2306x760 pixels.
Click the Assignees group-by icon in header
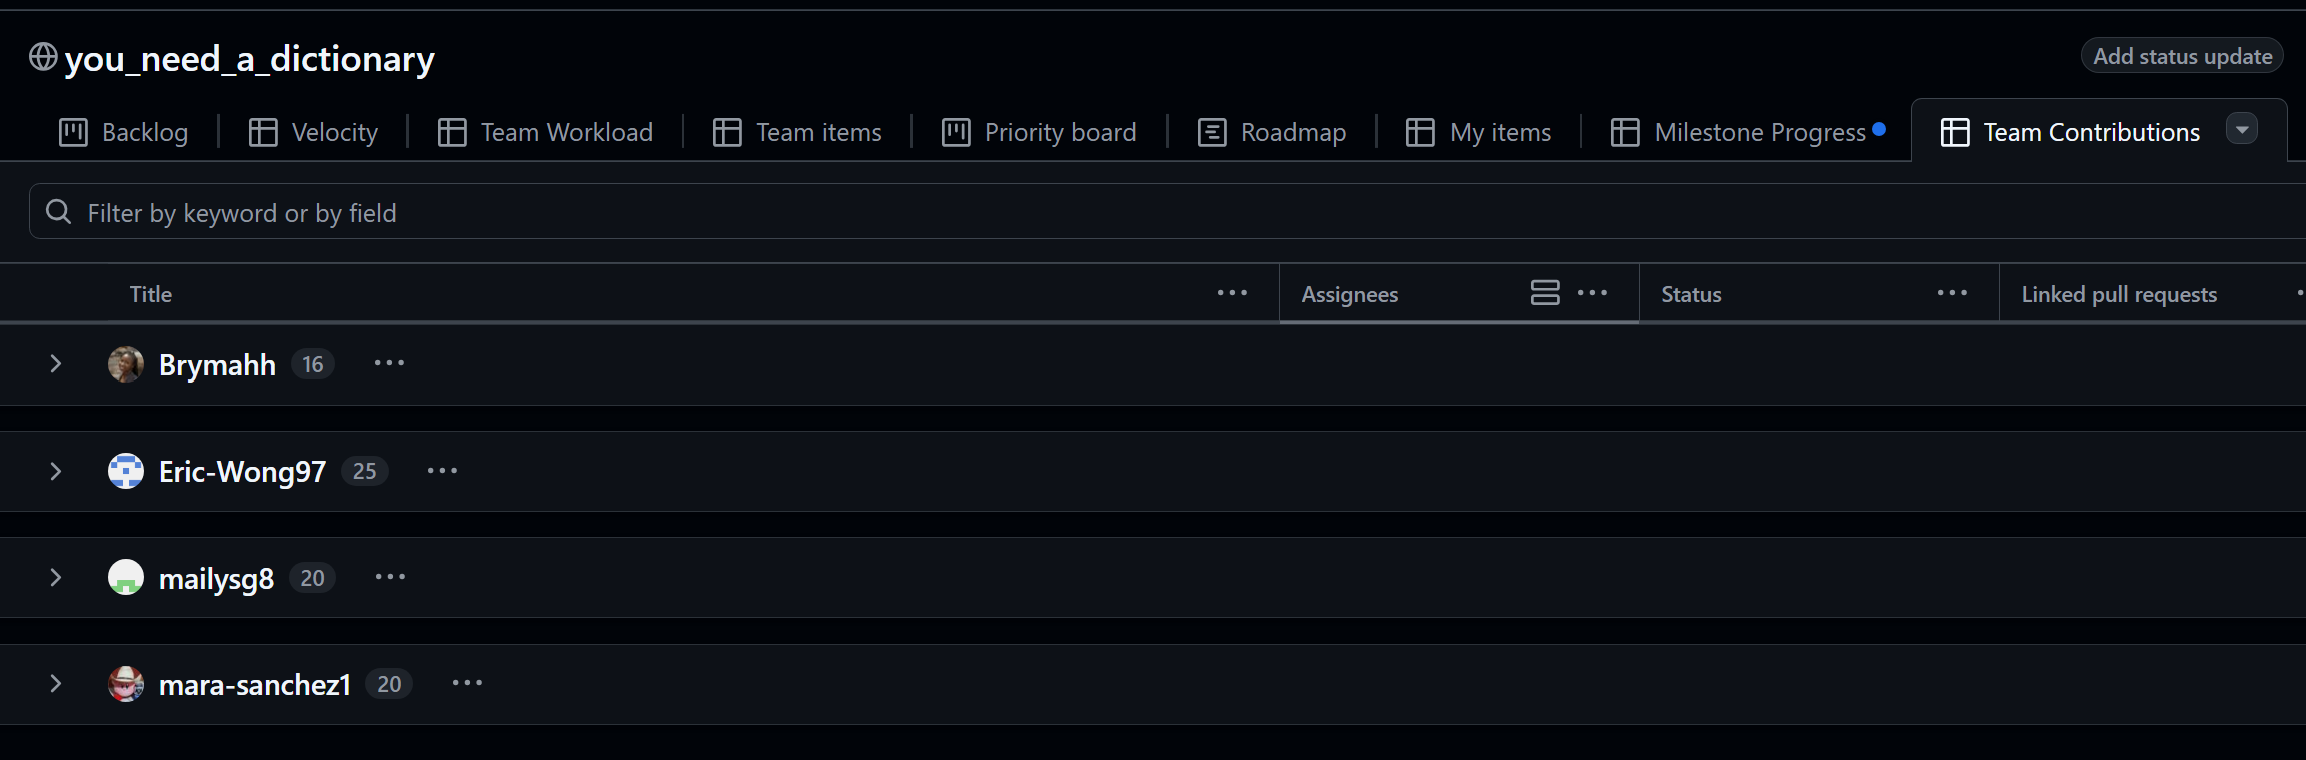pyautogui.click(x=1545, y=293)
